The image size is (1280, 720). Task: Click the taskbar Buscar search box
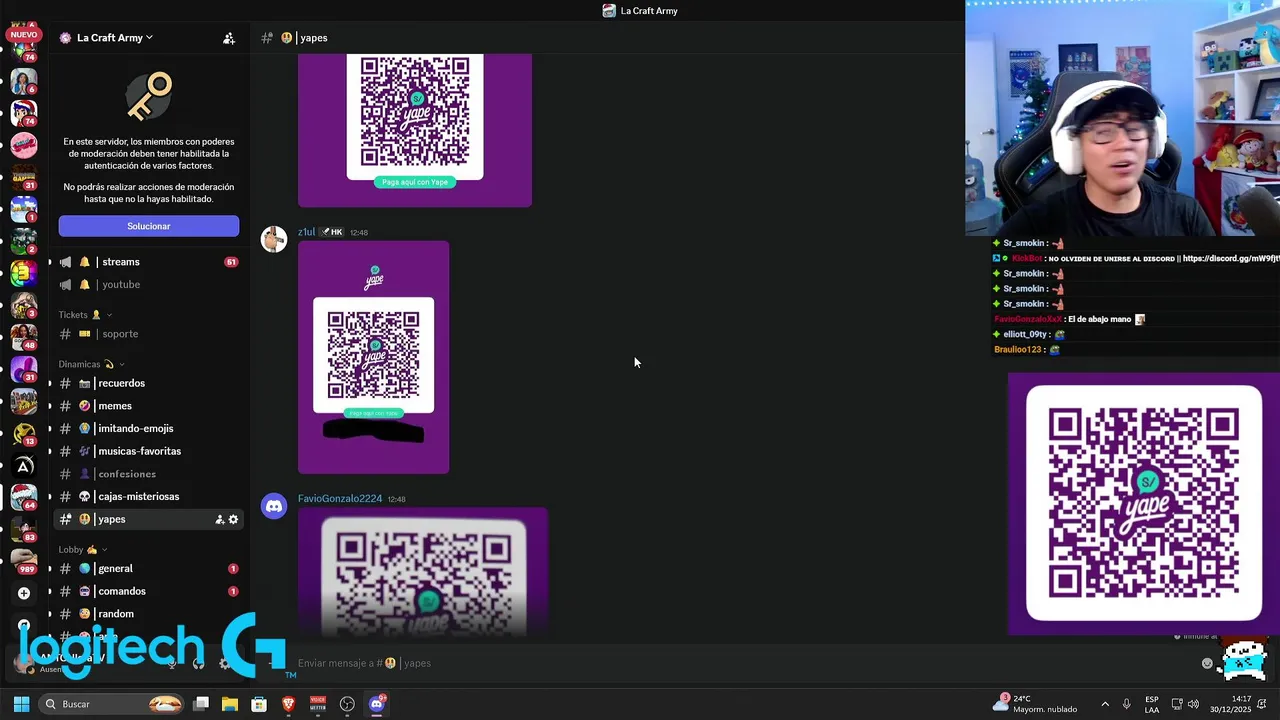coord(112,704)
